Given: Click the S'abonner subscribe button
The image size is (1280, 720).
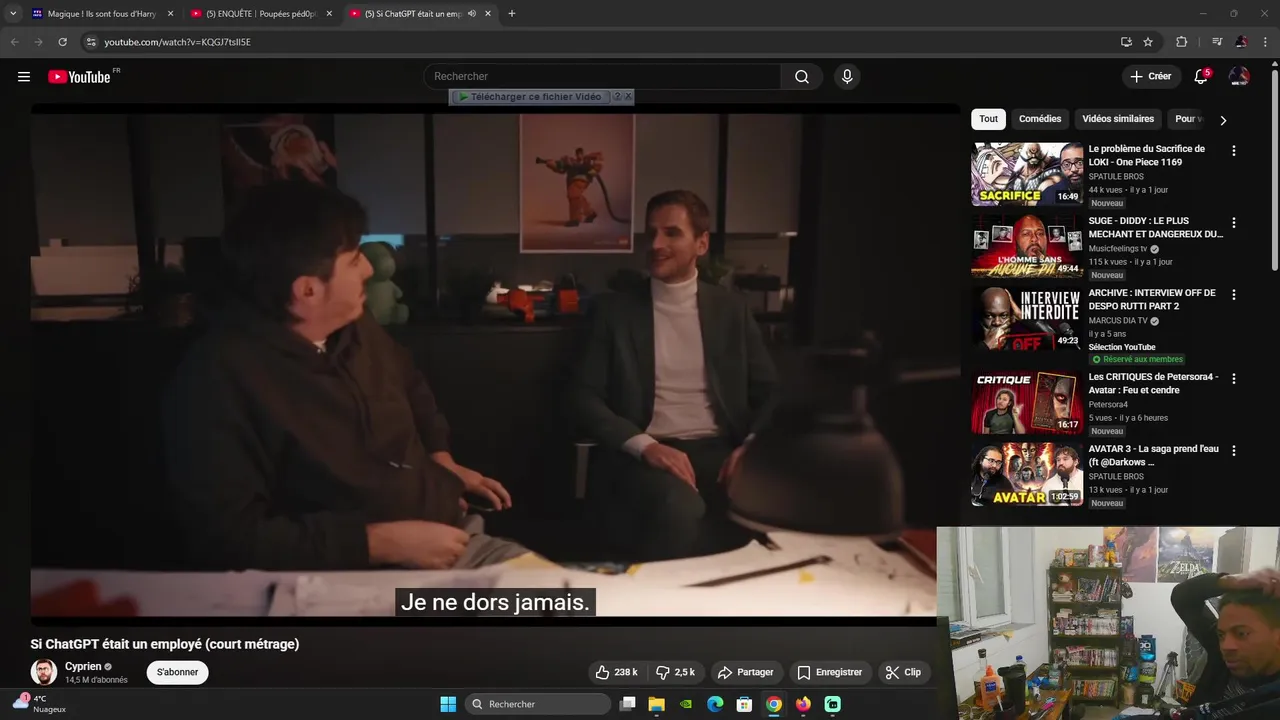Looking at the screenshot, I should pyautogui.click(x=177, y=672).
